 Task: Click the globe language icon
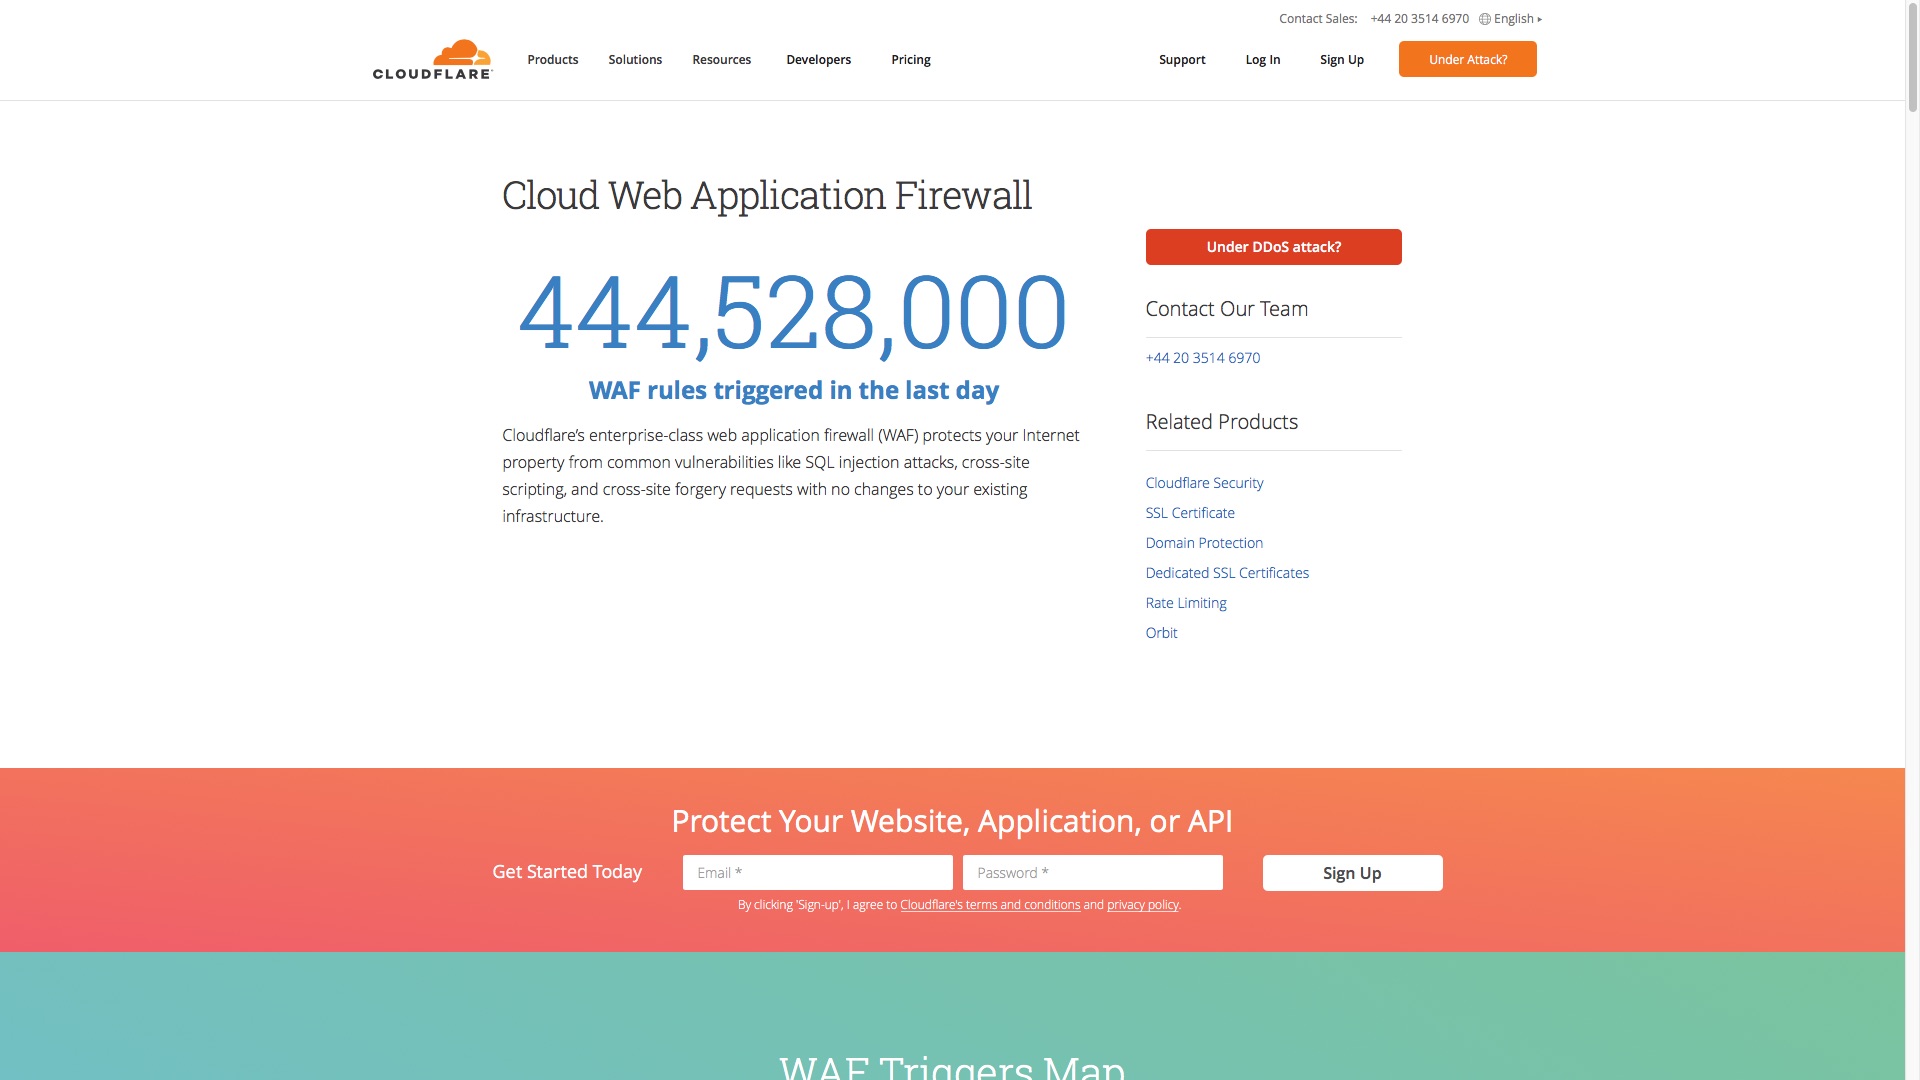1485,19
